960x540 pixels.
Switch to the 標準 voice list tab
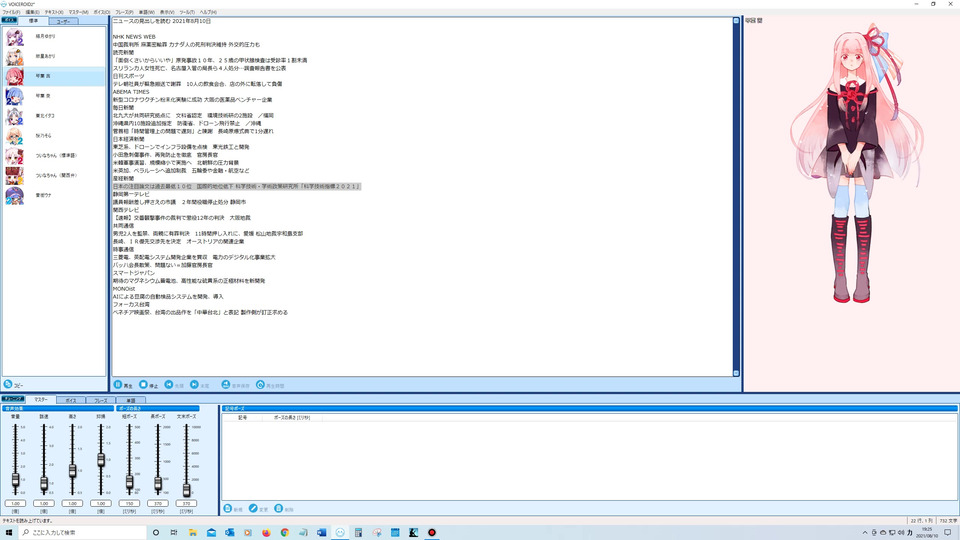[x=33, y=21]
